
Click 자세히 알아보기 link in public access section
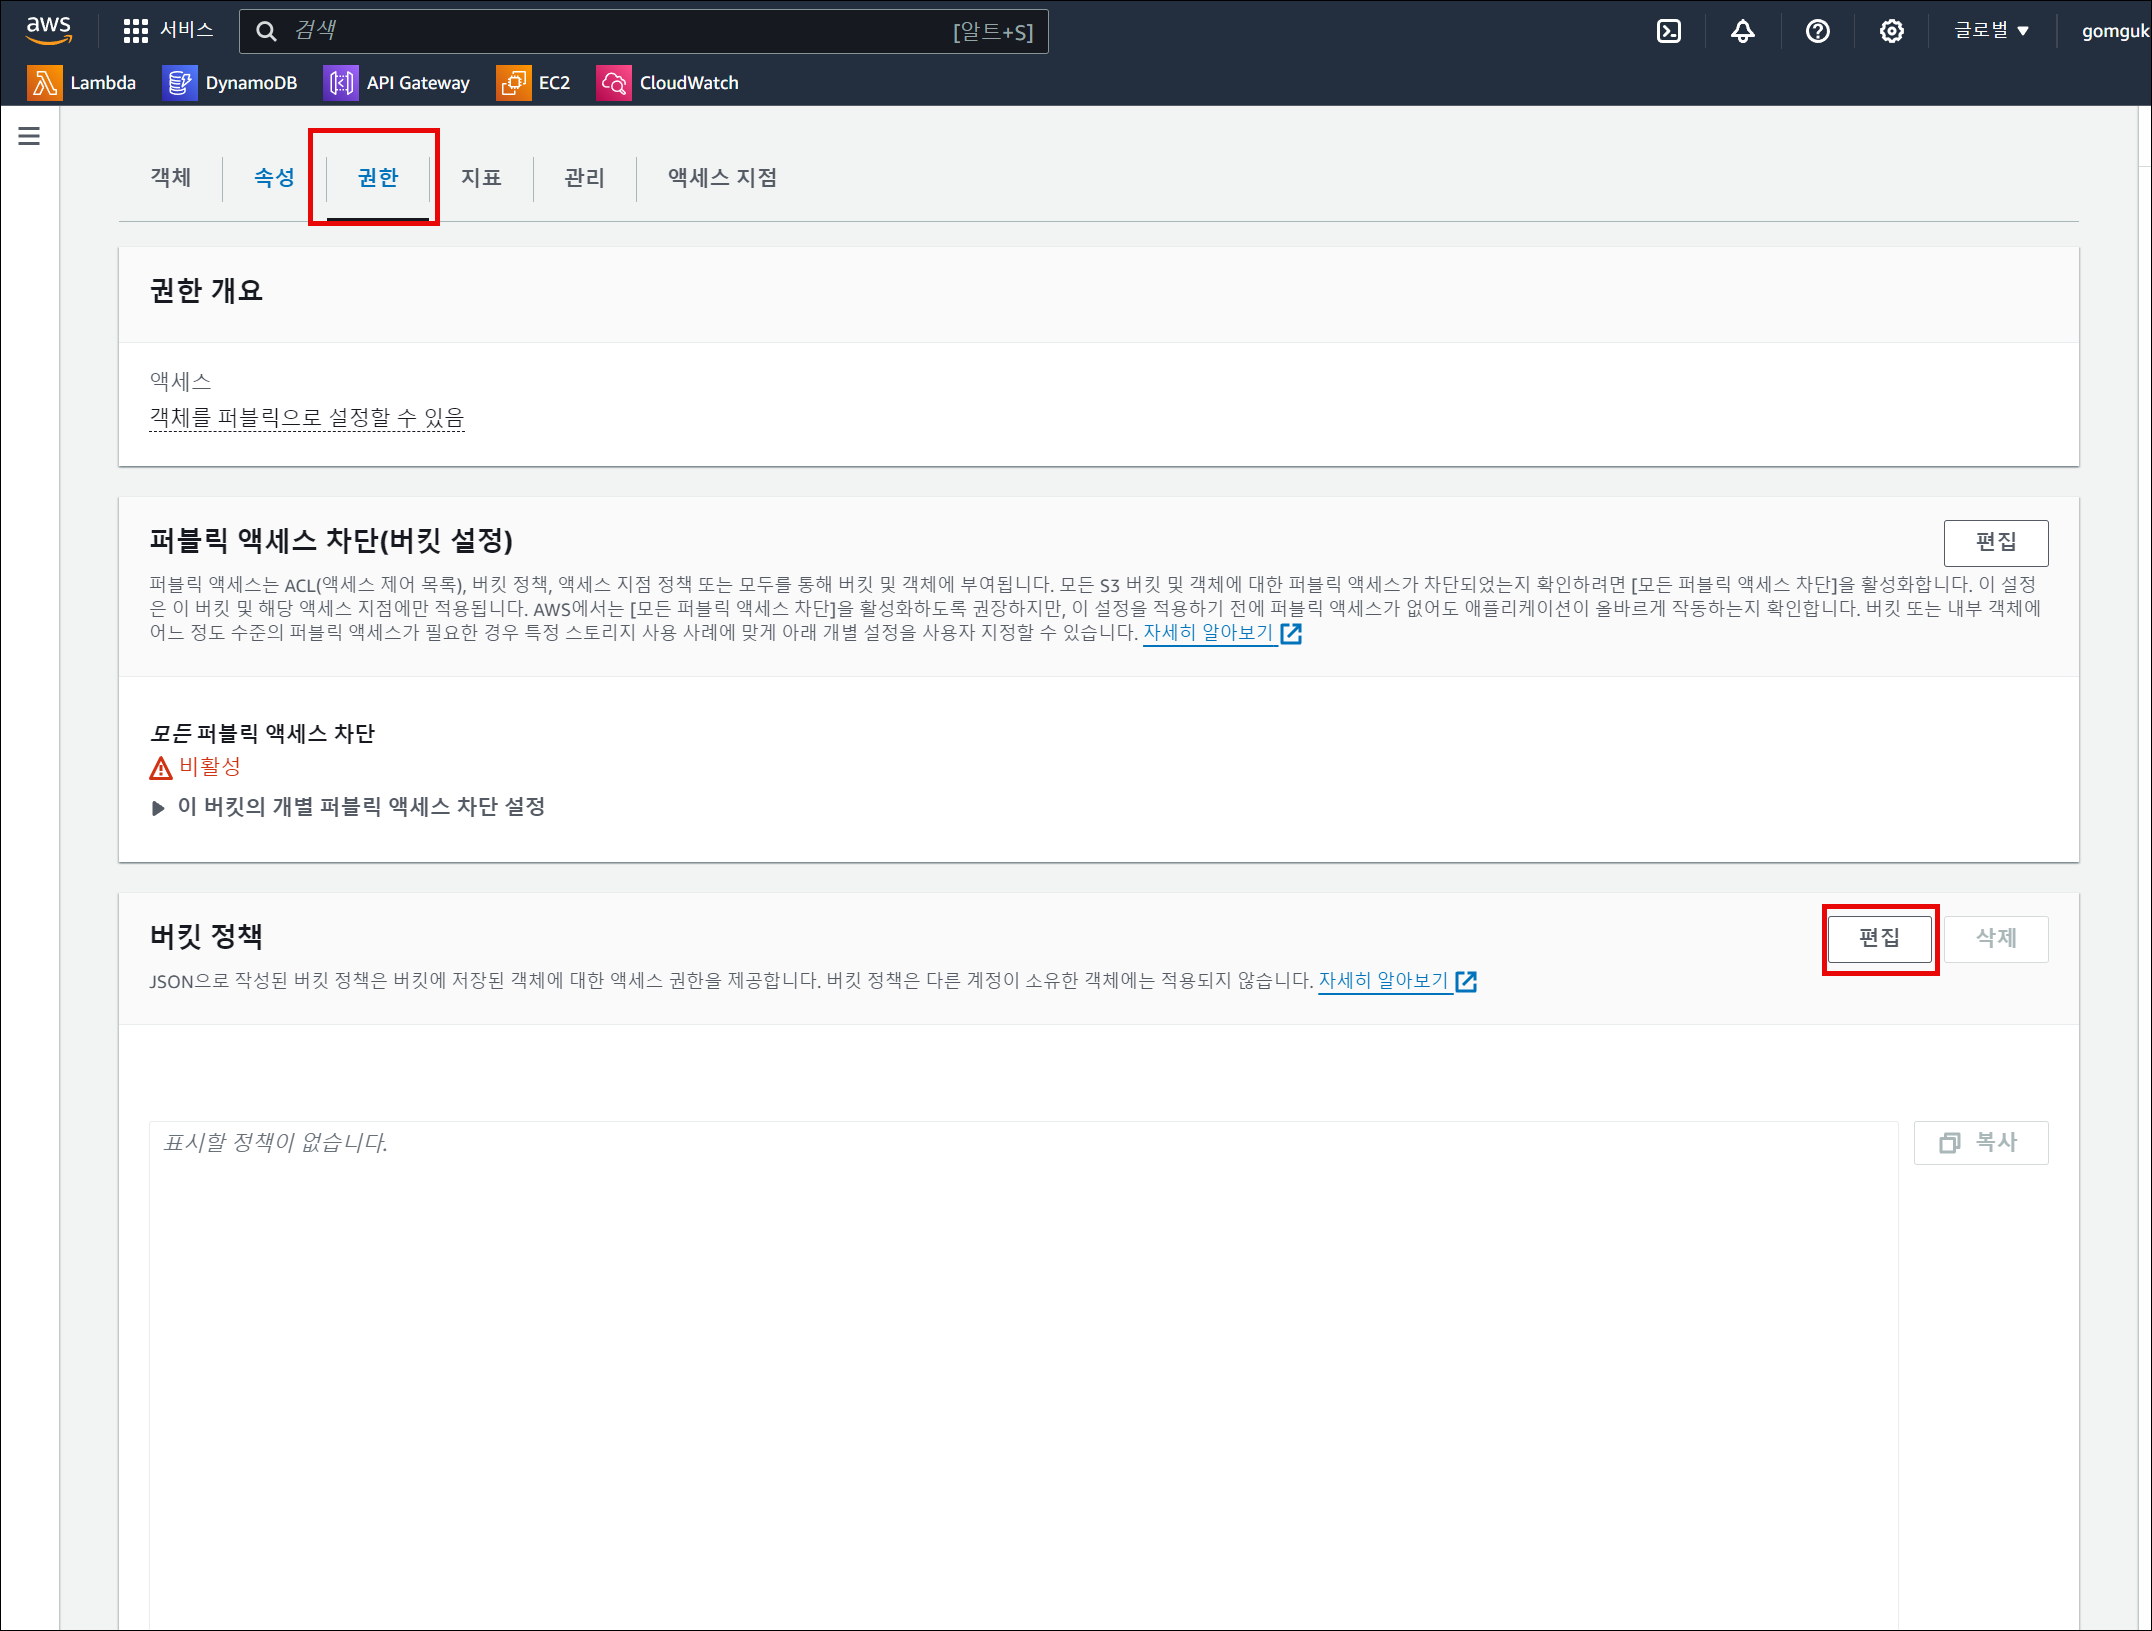(x=1209, y=633)
